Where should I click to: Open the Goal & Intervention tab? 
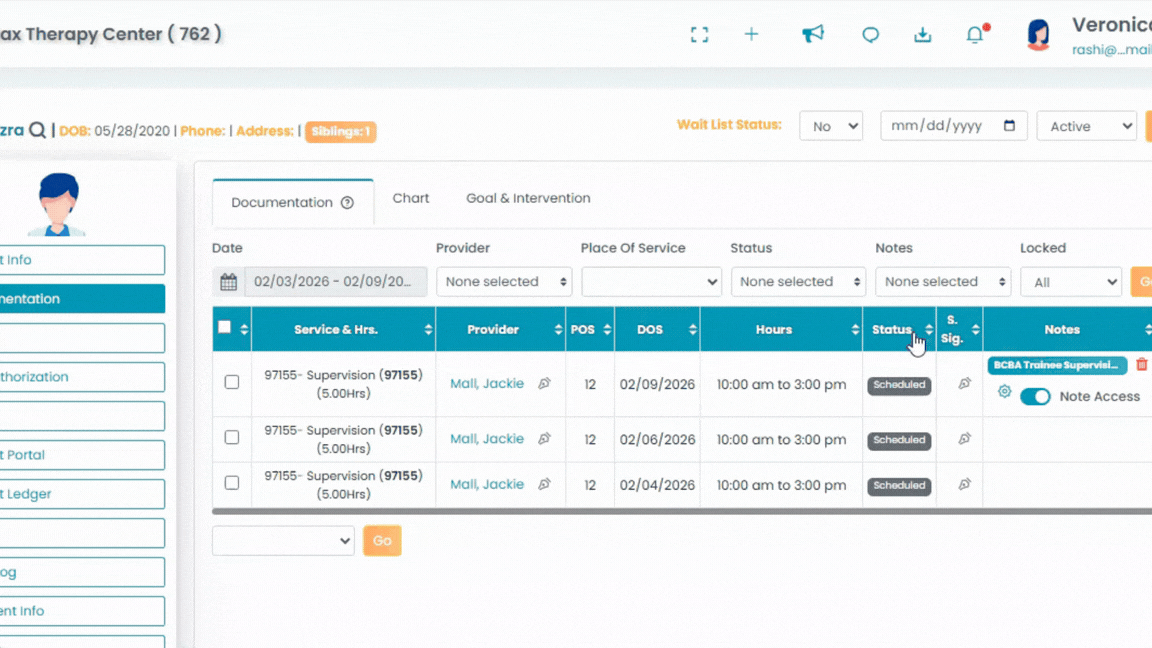coord(528,198)
